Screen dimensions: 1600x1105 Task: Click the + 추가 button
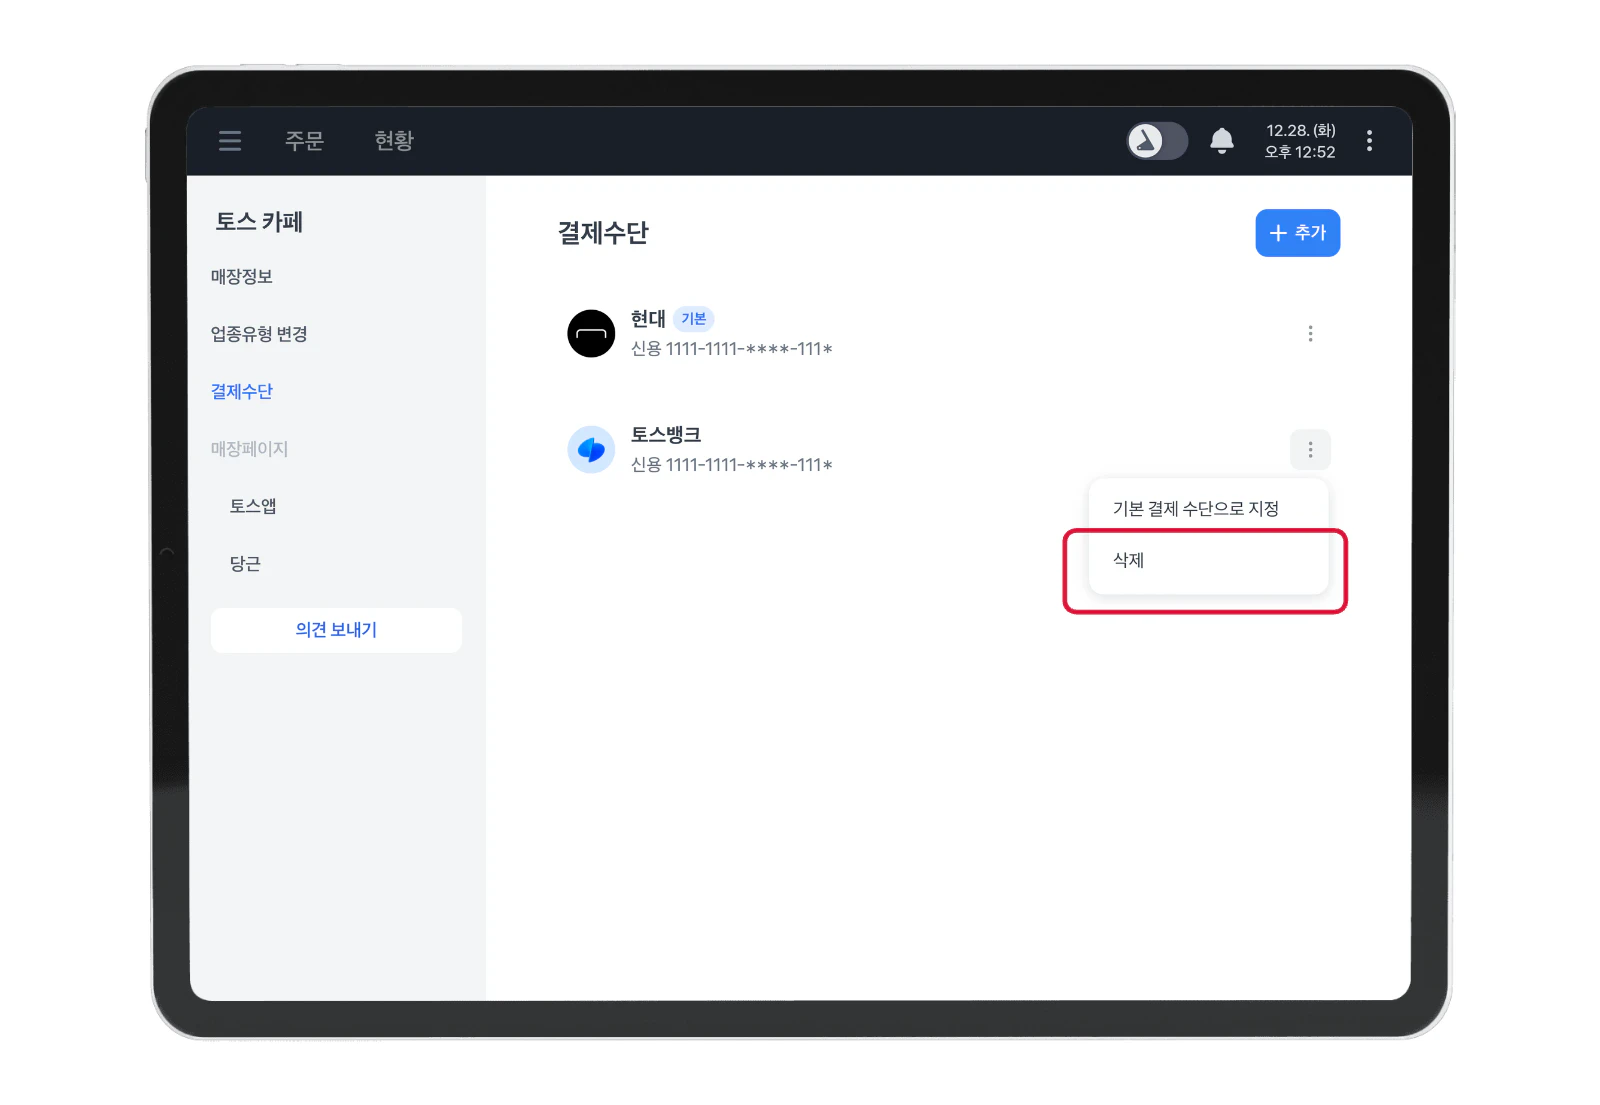(1297, 233)
